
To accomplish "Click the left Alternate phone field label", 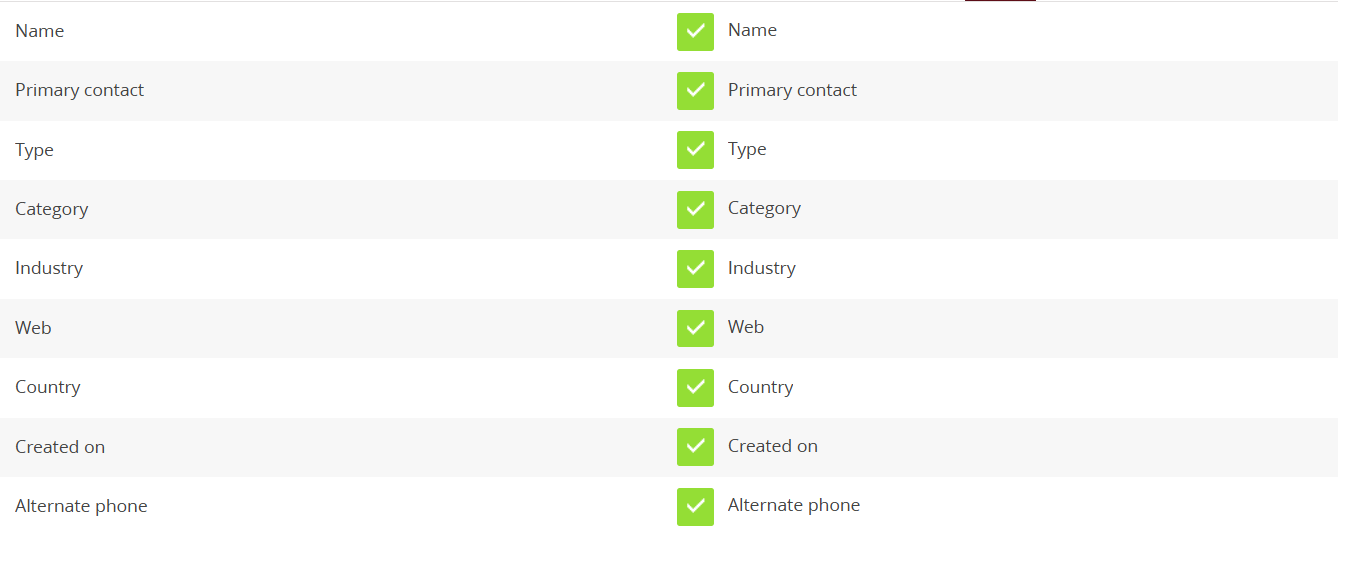I will 81,506.
